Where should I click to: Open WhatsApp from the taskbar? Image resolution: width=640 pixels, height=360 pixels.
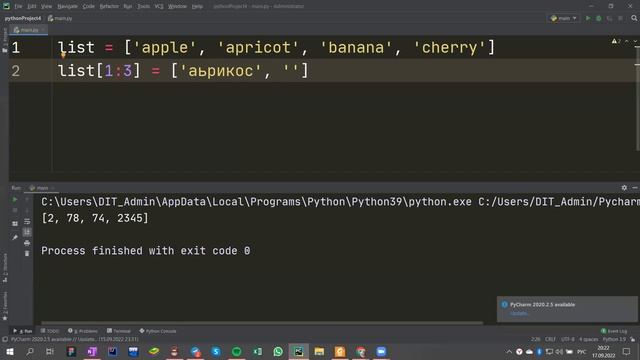coord(278,351)
